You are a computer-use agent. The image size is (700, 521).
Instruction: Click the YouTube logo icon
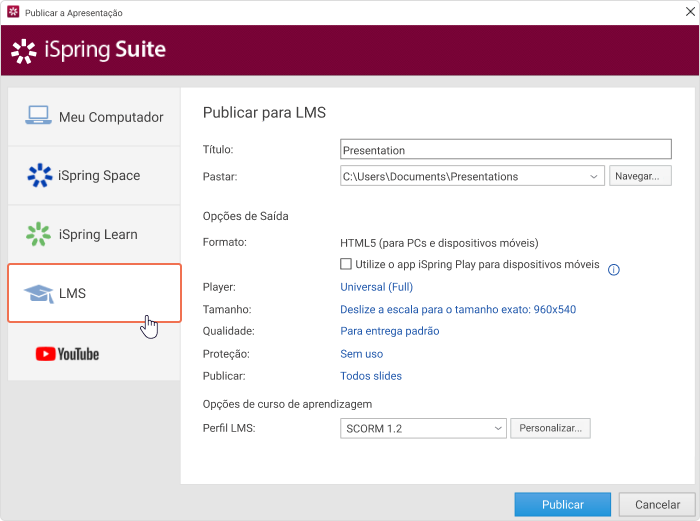67,354
